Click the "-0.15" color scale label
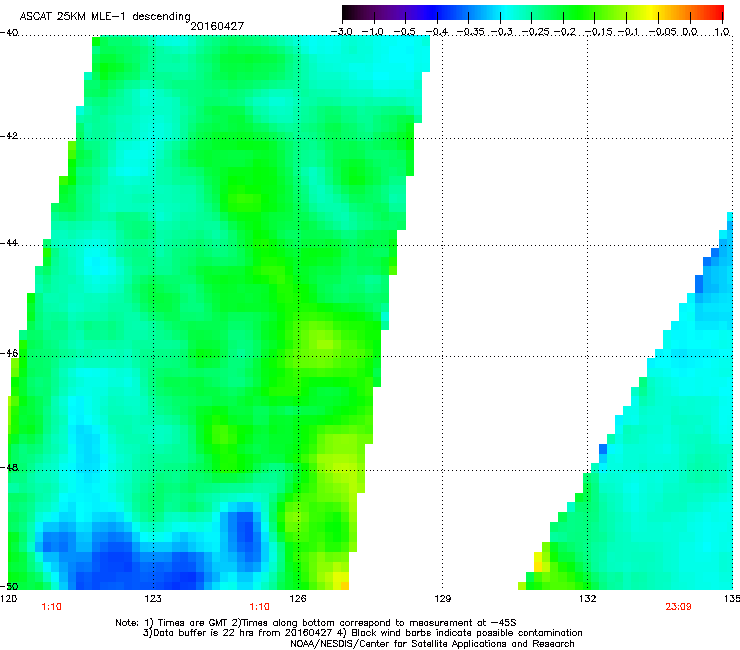Image resolution: width=740 pixels, height=650 pixels. click(x=598, y=32)
